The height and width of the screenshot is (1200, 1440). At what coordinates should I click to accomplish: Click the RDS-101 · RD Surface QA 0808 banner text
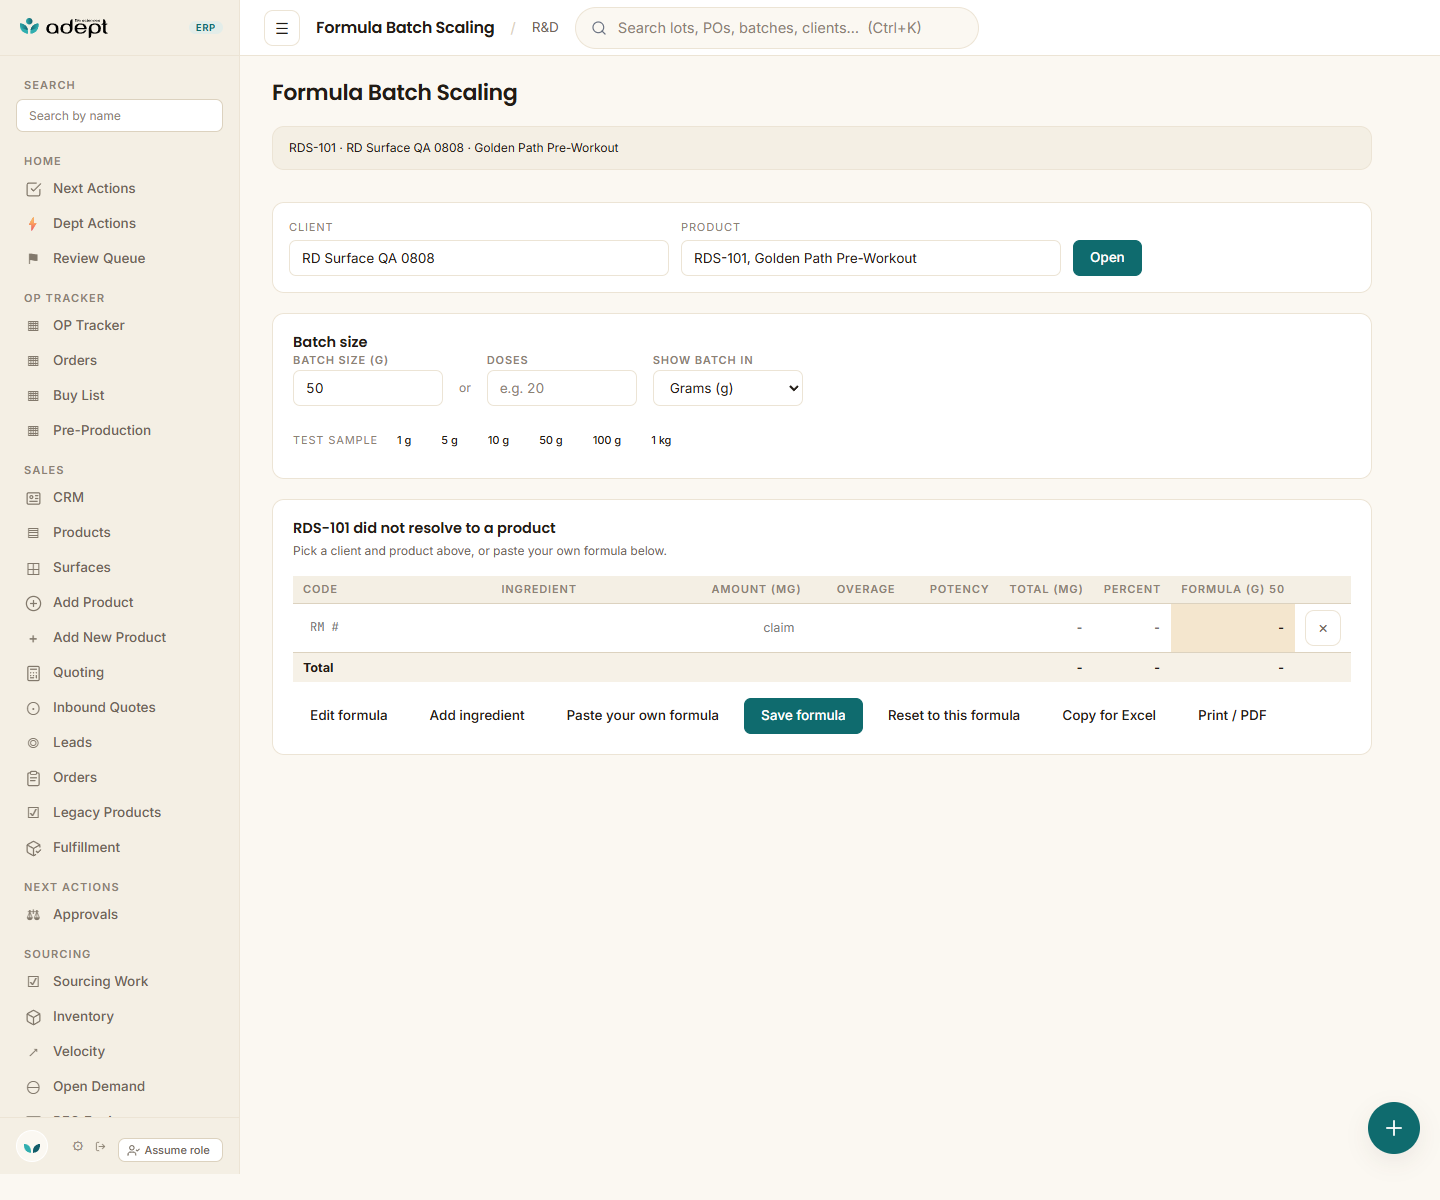pos(454,148)
